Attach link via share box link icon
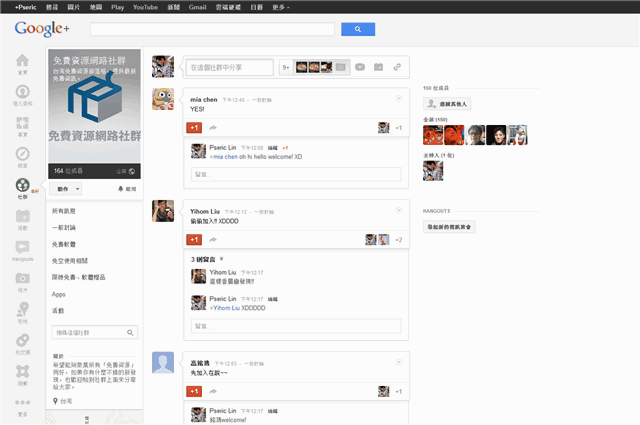Viewport: 640px width, 425px height. (397, 67)
